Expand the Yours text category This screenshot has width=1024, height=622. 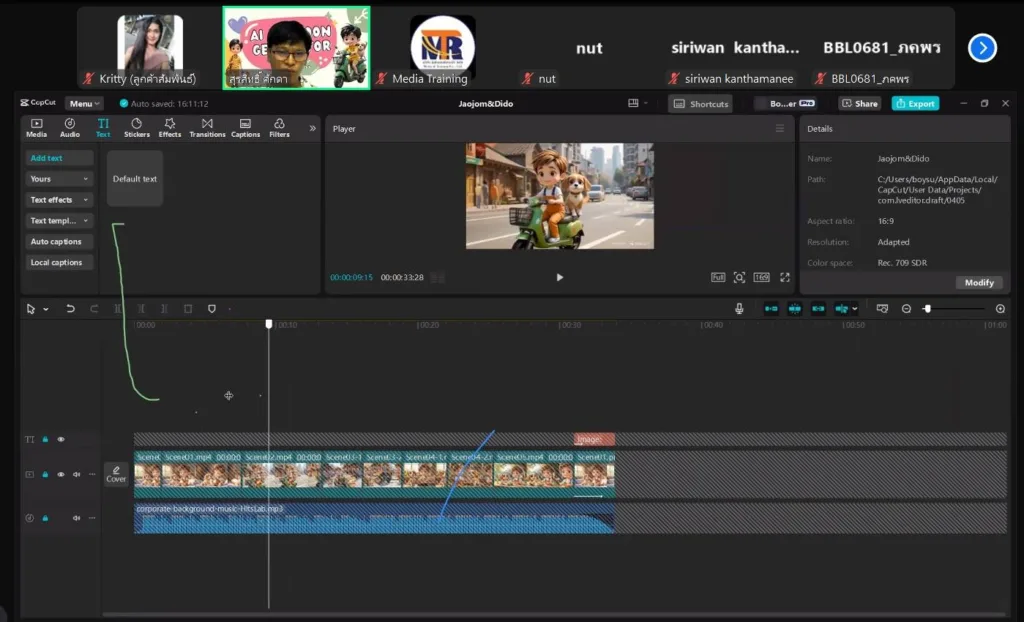(x=59, y=179)
